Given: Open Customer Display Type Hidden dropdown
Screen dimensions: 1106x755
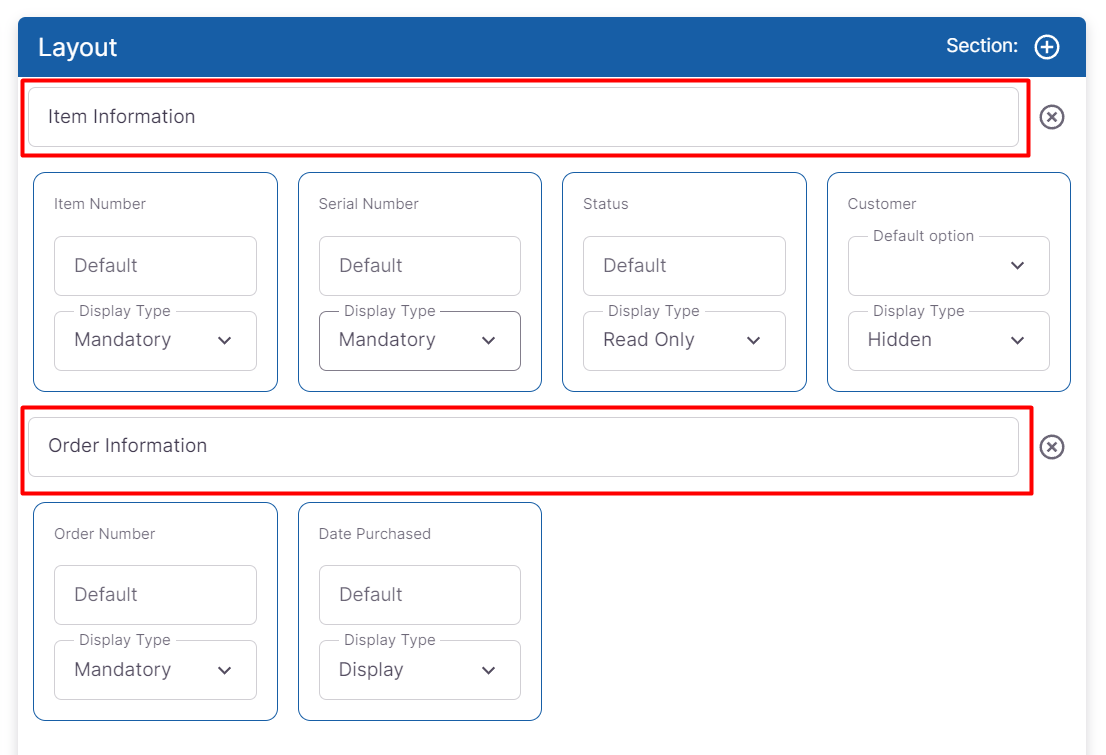Looking at the screenshot, I should (948, 341).
